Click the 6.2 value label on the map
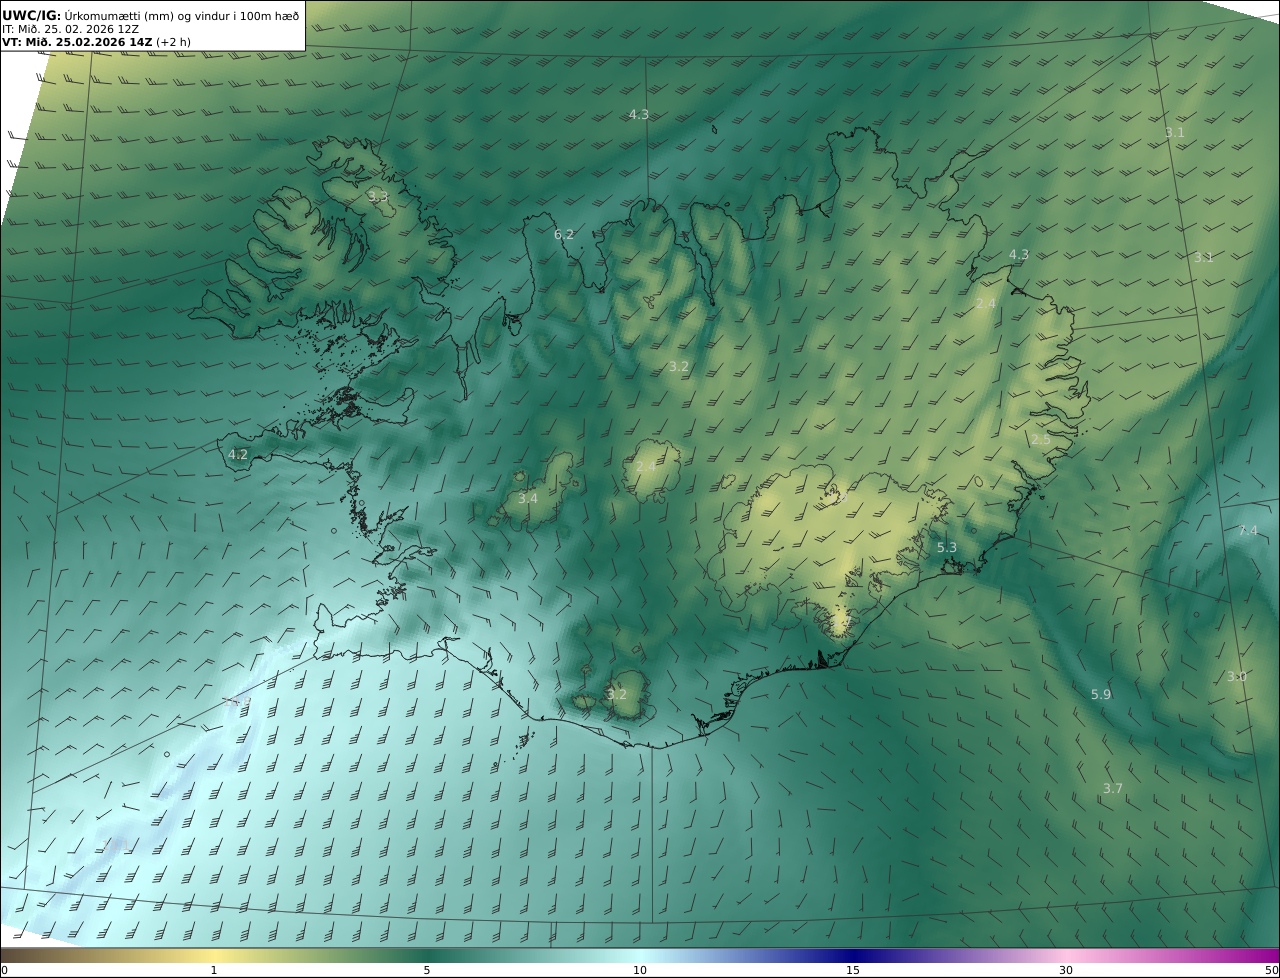1280x978 pixels. coord(564,235)
